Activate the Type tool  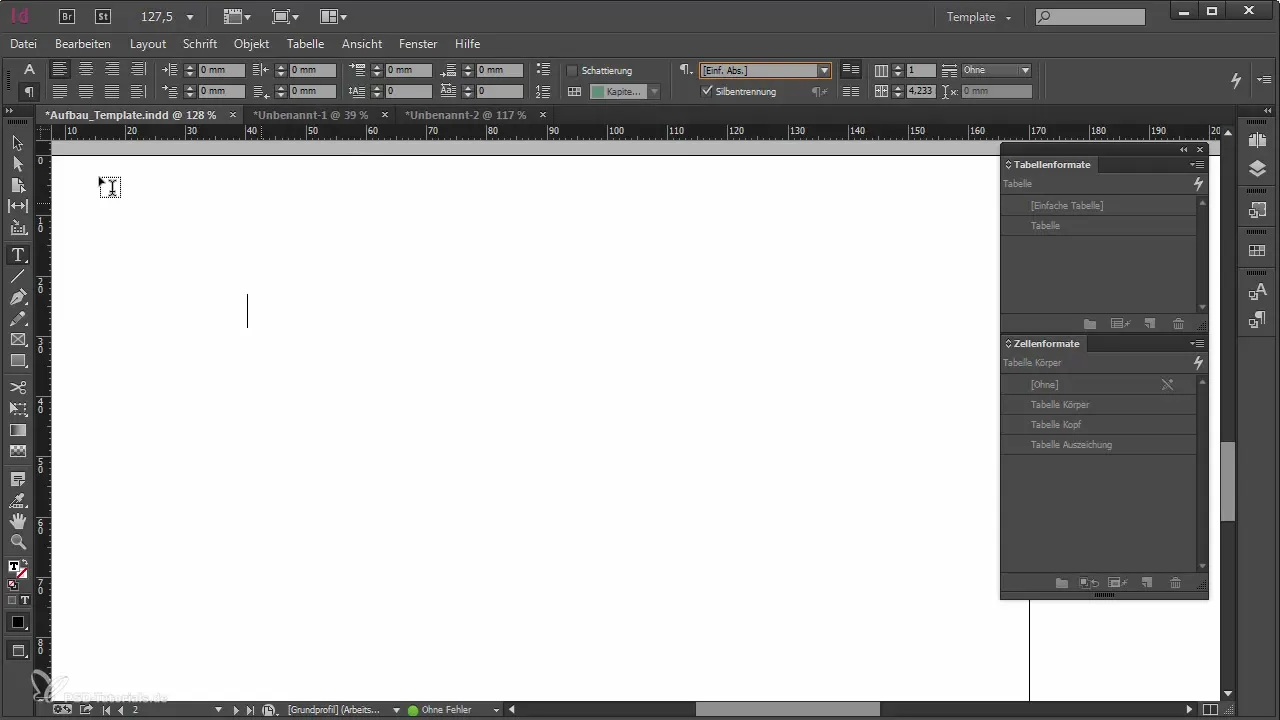coord(18,255)
